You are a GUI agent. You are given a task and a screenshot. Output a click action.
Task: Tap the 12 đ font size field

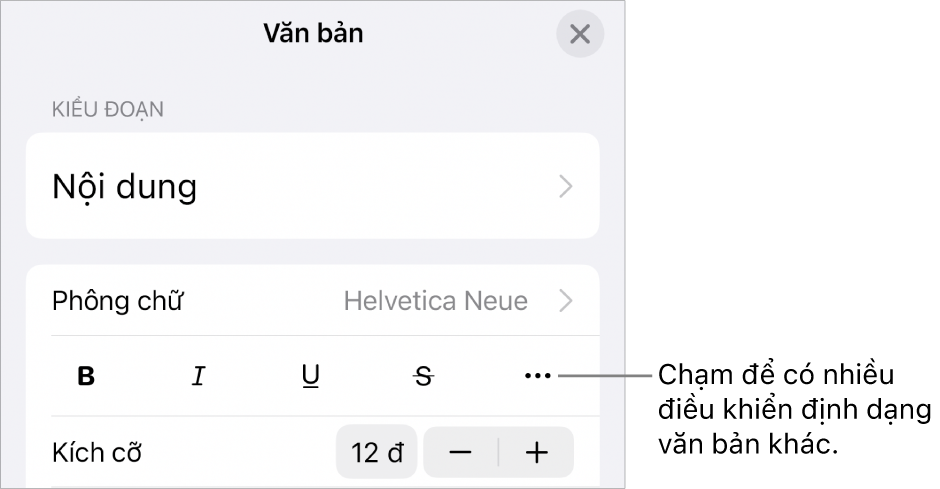377,452
